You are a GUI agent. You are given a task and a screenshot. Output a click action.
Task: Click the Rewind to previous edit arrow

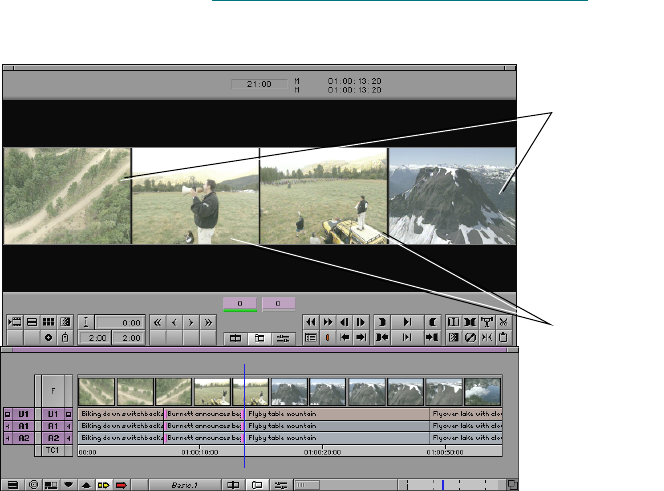[344, 338]
